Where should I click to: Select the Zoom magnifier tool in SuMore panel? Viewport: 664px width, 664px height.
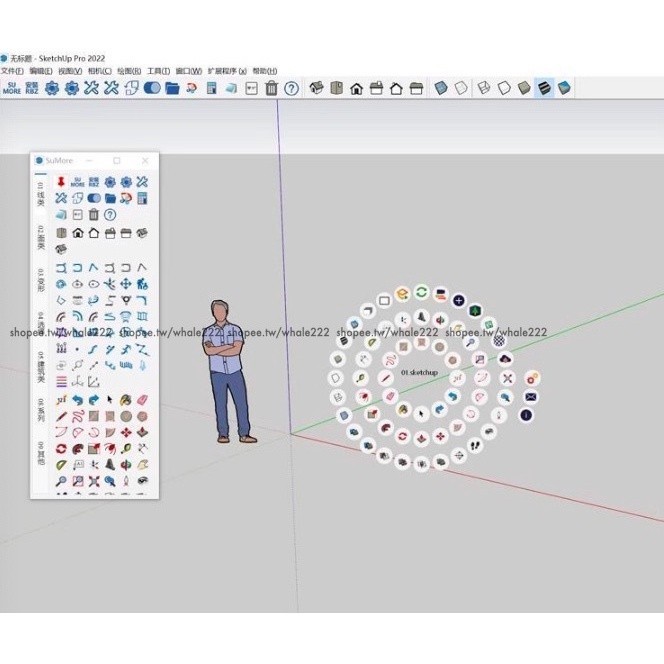[x=61, y=481]
